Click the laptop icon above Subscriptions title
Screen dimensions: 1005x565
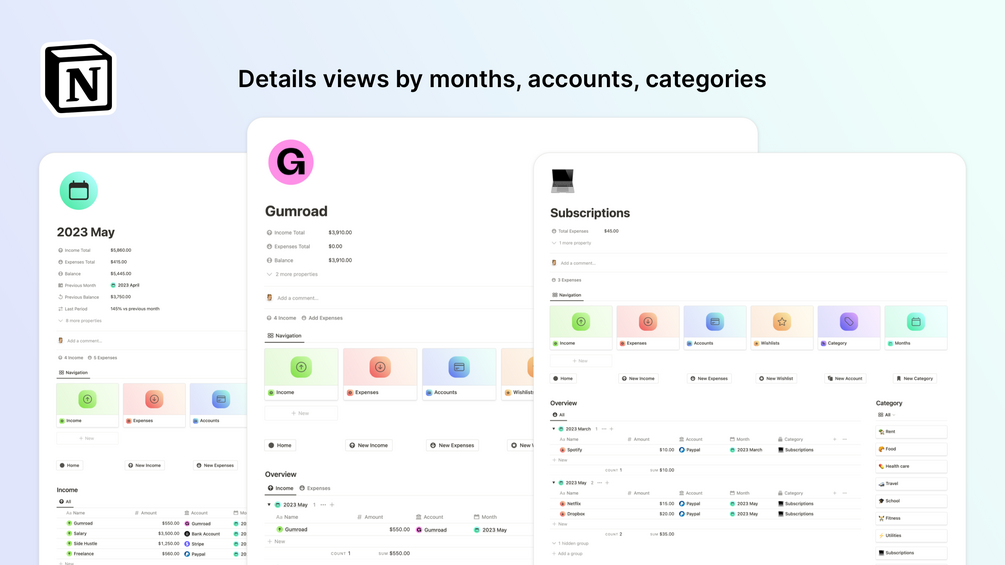[x=563, y=180]
